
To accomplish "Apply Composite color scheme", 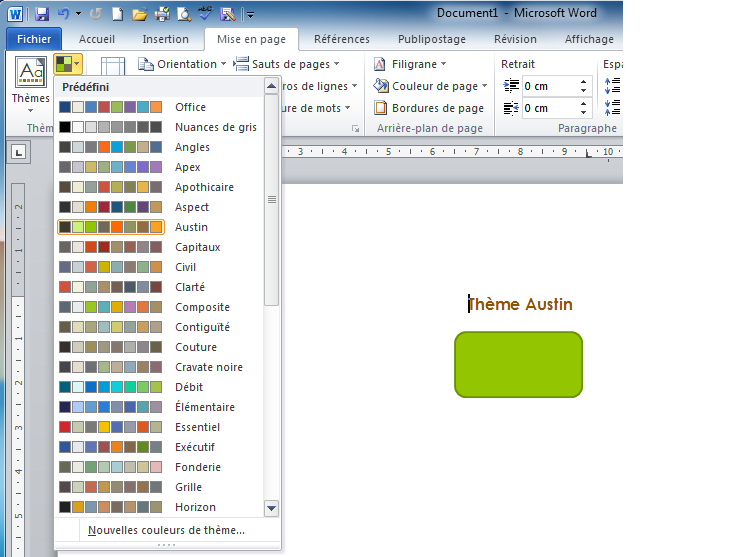I will (159, 307).
